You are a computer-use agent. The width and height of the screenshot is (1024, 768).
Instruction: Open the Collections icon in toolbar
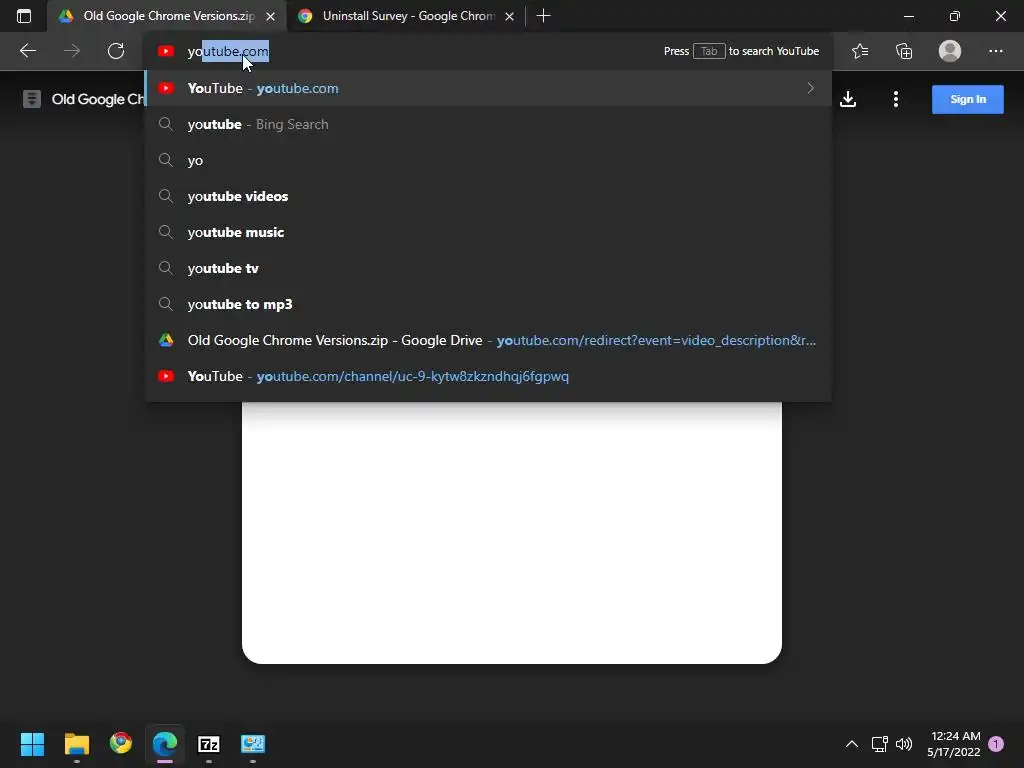click(x=904, y=51)
